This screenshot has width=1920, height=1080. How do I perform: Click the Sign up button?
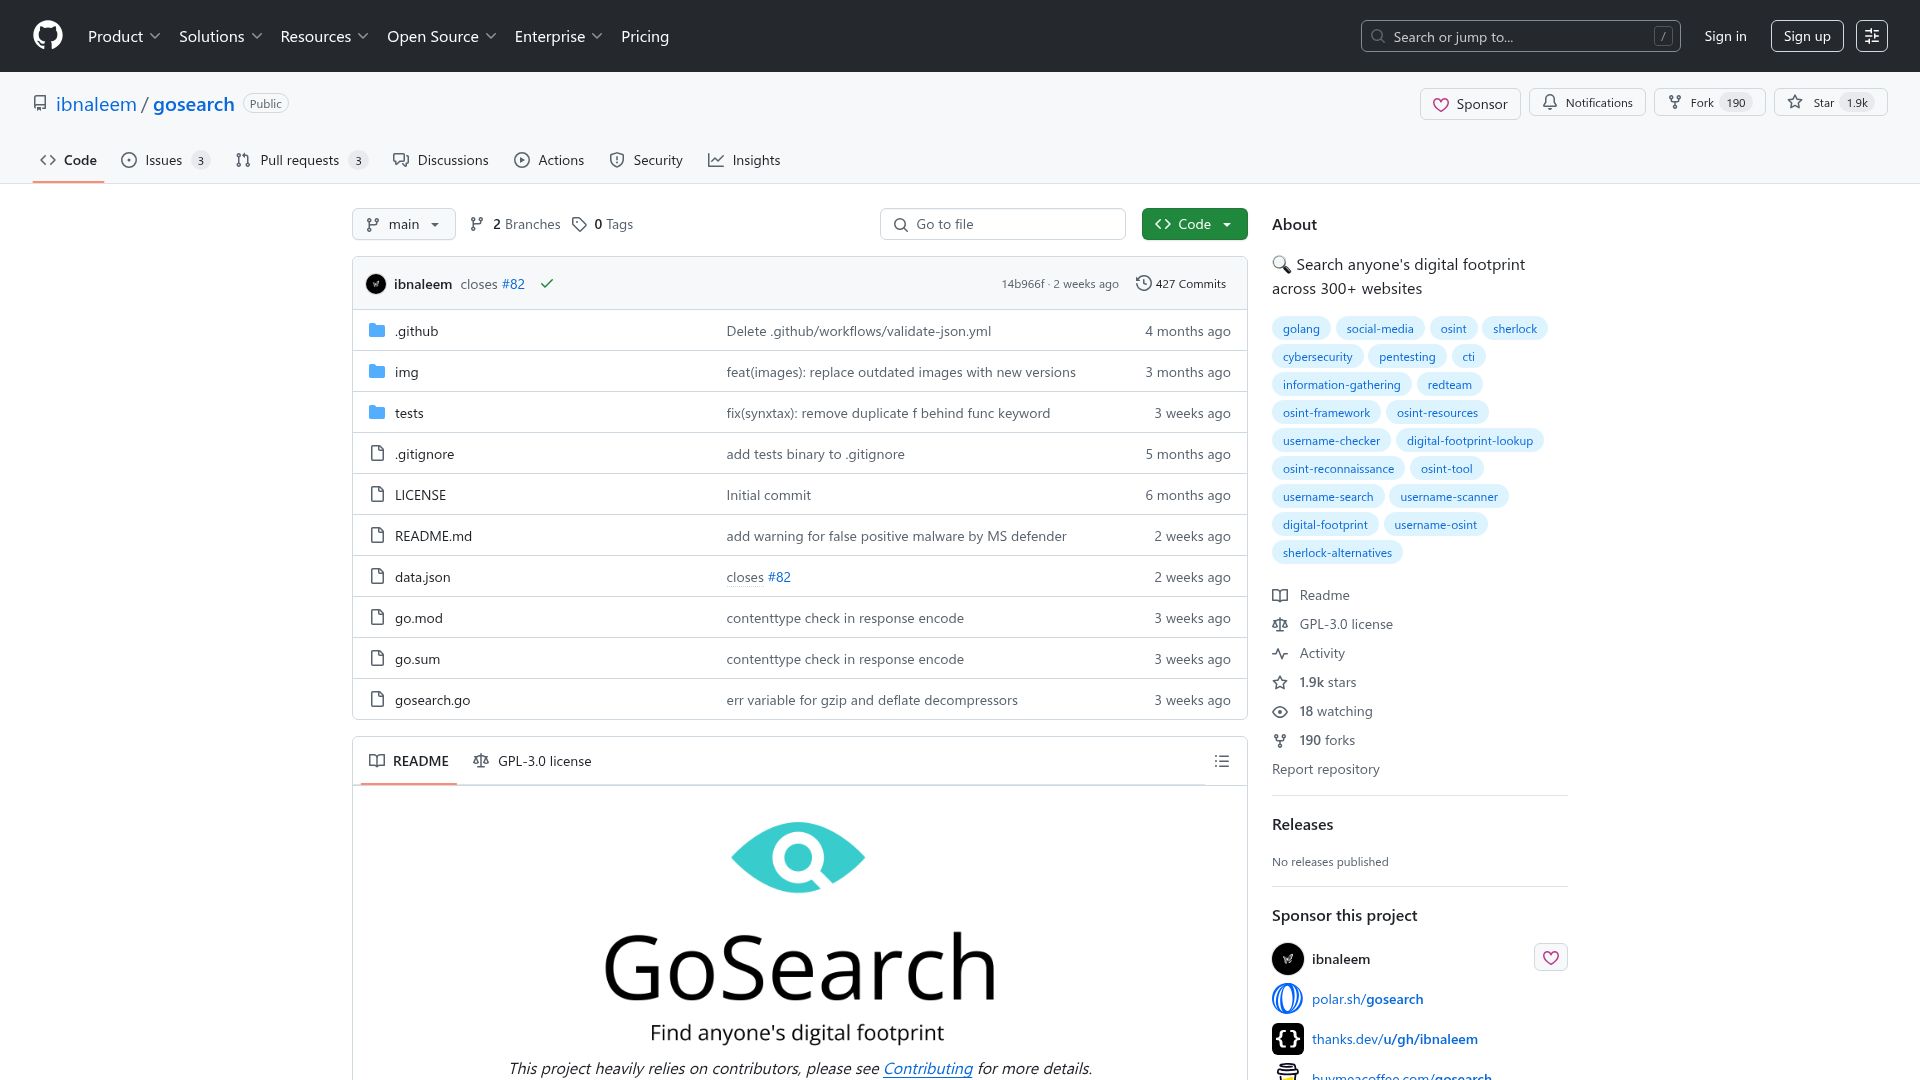tap(1807, 36)
